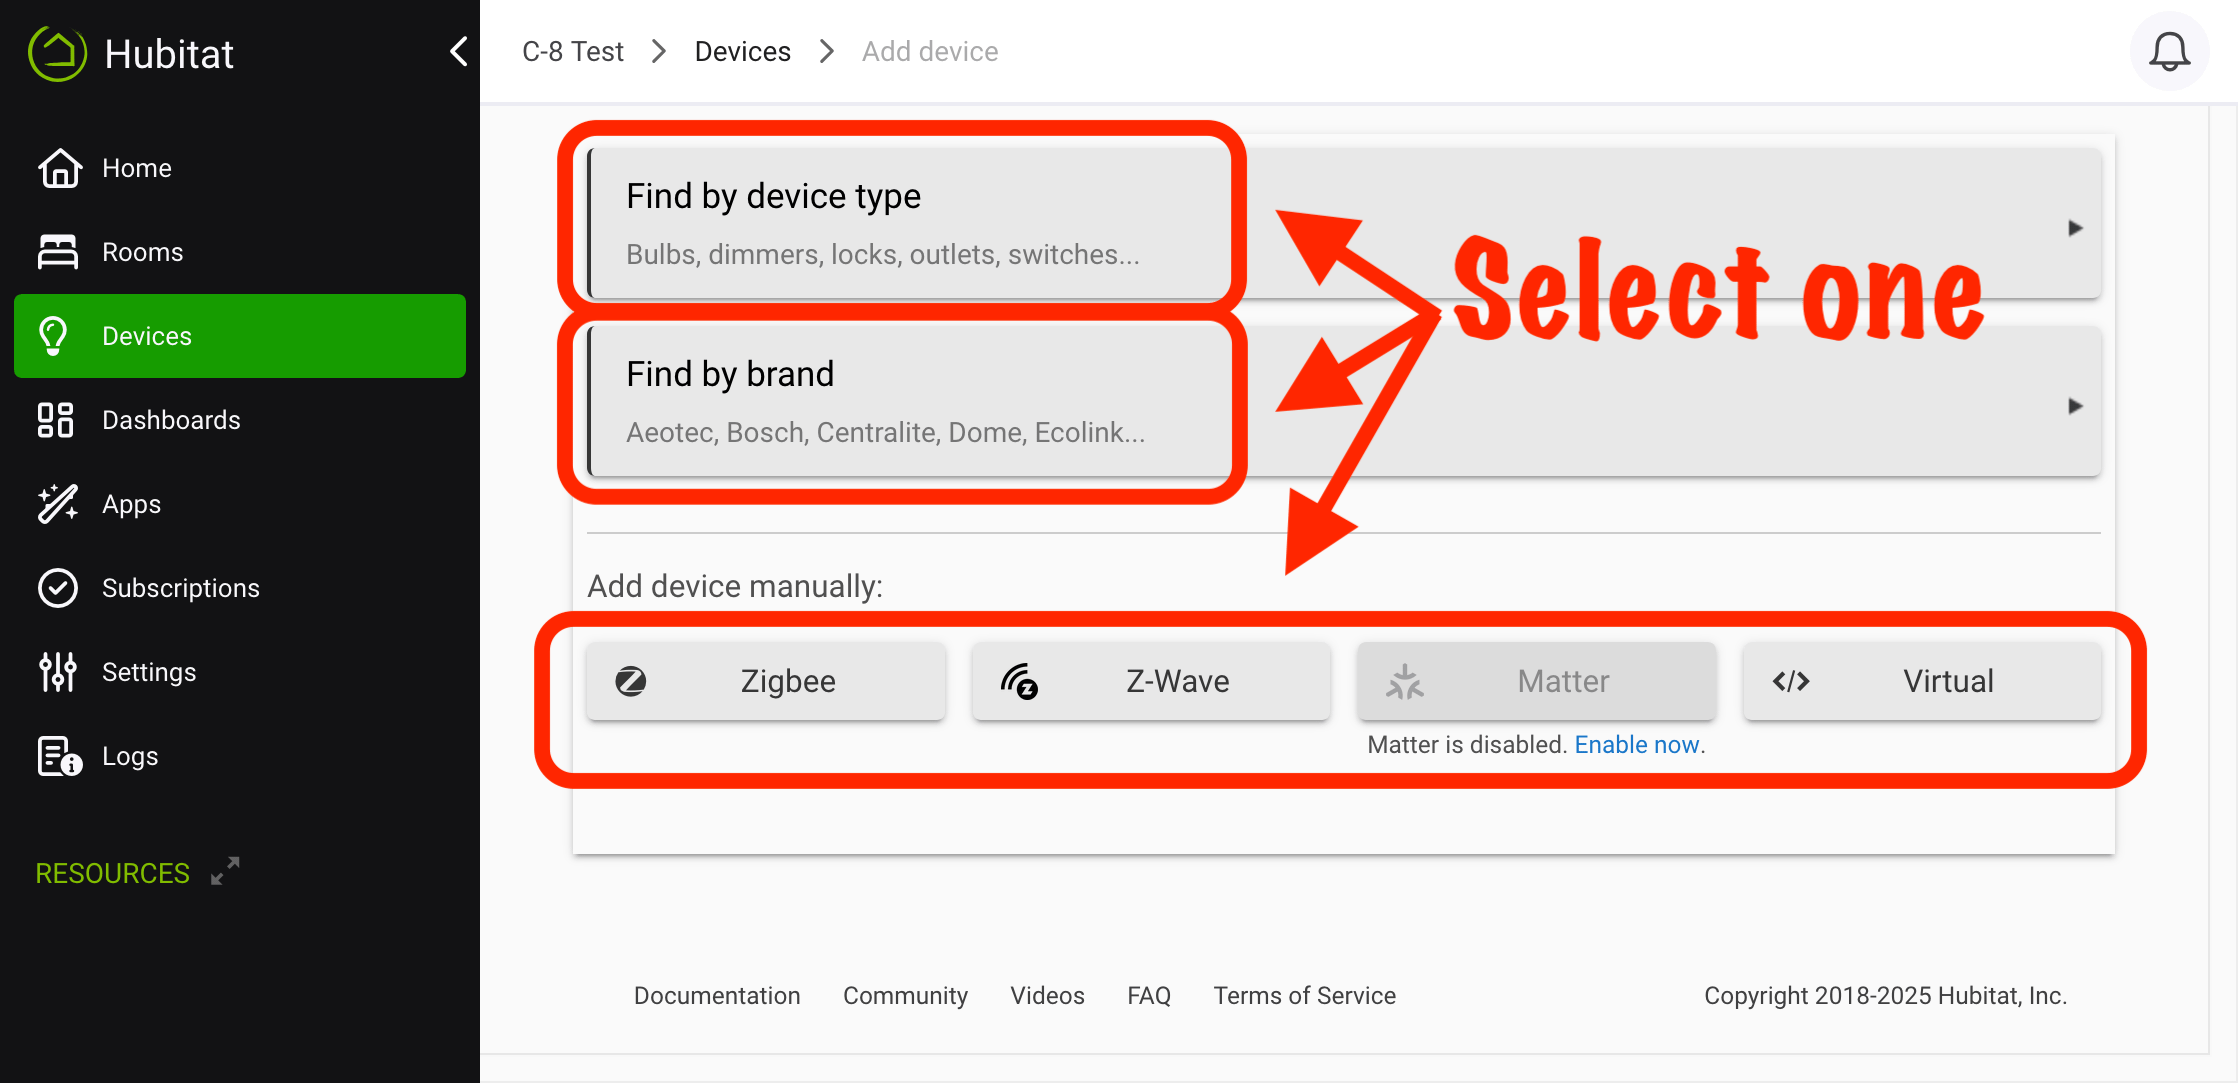The width and height of the screenshot is (2238, 1084).
Task: Open Subscriptions menu item
Action: click(240, 588)
